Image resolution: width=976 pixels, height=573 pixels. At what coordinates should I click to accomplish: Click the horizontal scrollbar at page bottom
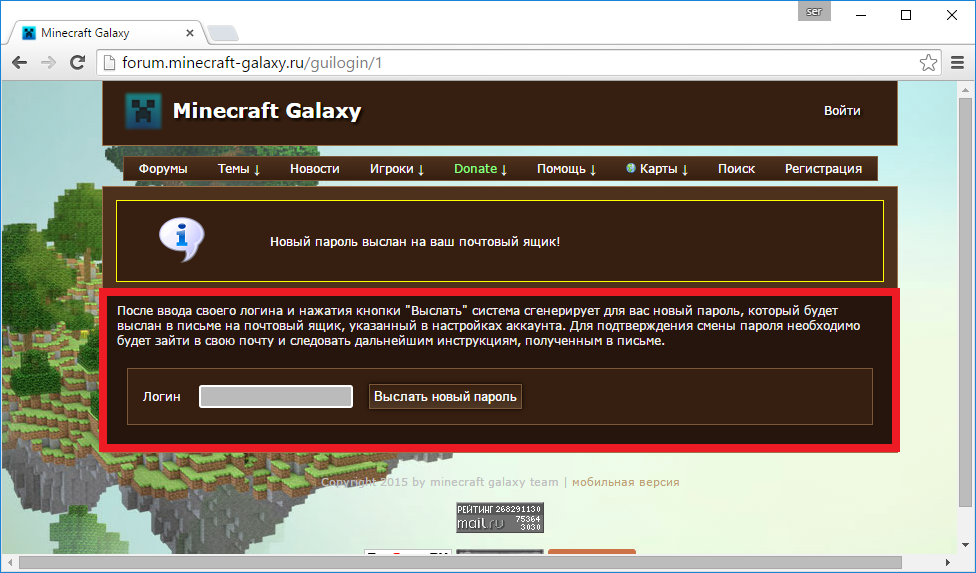(480, 564)
